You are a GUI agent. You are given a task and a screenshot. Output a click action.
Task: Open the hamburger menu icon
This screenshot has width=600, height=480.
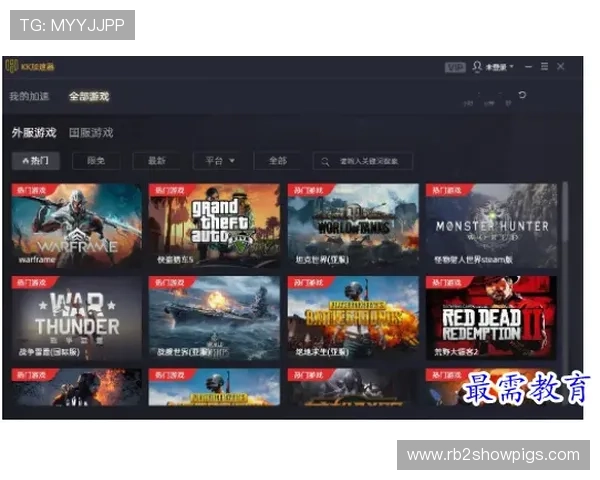tap(544, 67)
